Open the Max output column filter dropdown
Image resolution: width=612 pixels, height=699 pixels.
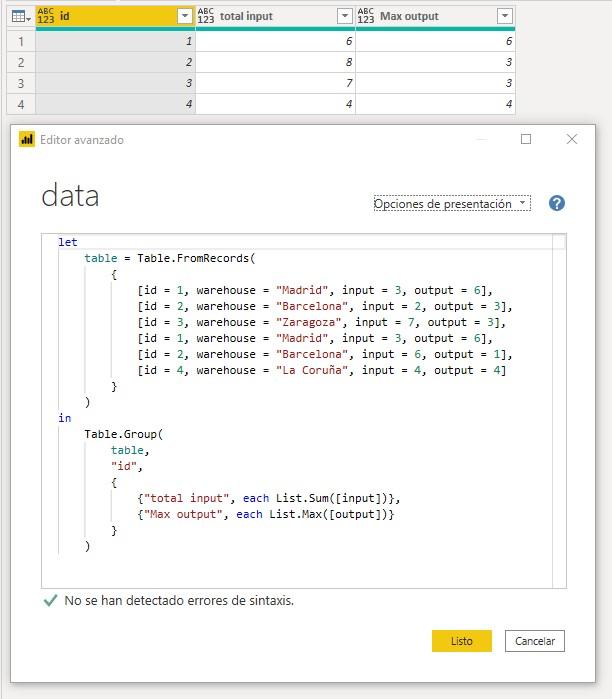pyautogui.click(x=504, y=16)
